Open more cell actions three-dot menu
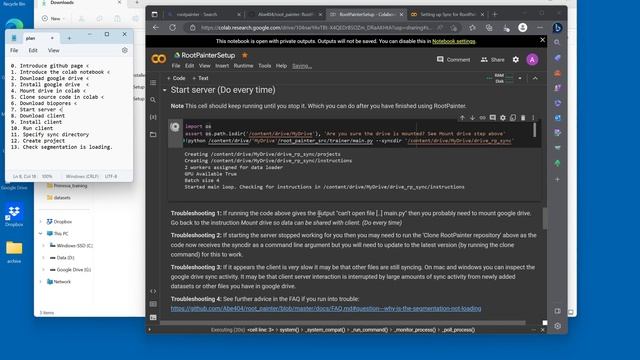The image size is (640, 360). tap(533, 118)
